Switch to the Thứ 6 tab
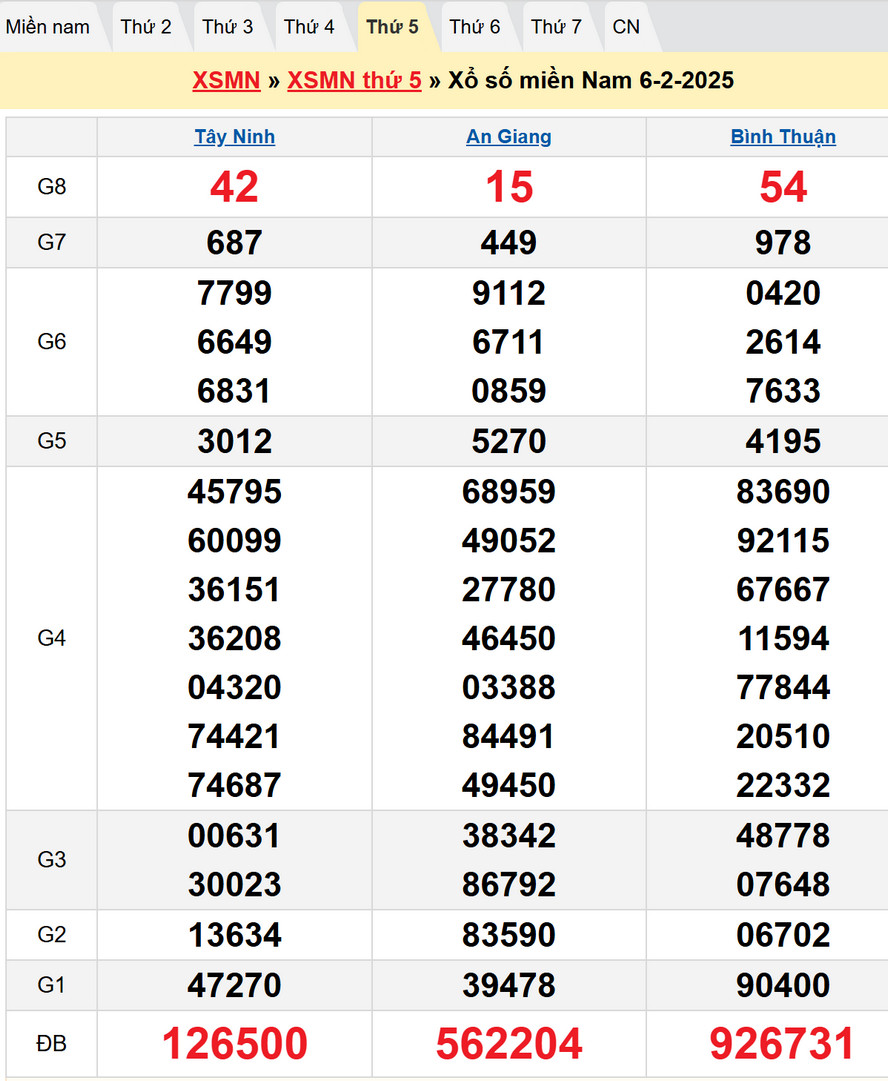 tap(474, 27)
